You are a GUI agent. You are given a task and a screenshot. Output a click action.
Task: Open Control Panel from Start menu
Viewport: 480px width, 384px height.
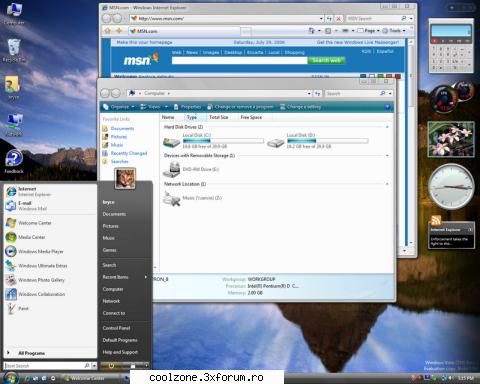click(x=116, y=328)
